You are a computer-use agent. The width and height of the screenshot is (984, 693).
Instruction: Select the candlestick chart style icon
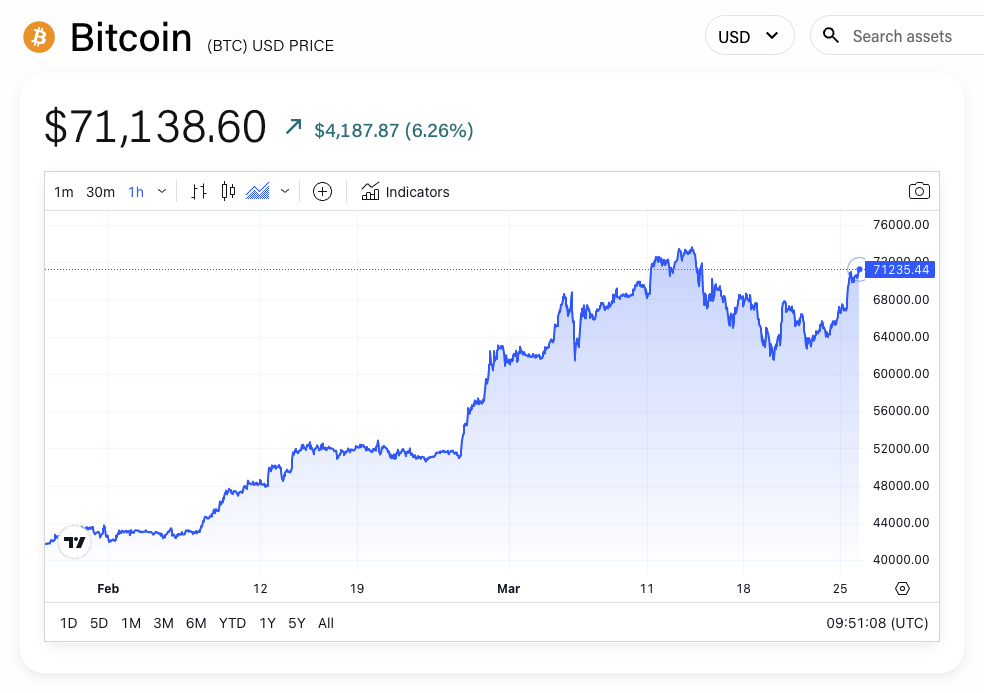point(226,191)
